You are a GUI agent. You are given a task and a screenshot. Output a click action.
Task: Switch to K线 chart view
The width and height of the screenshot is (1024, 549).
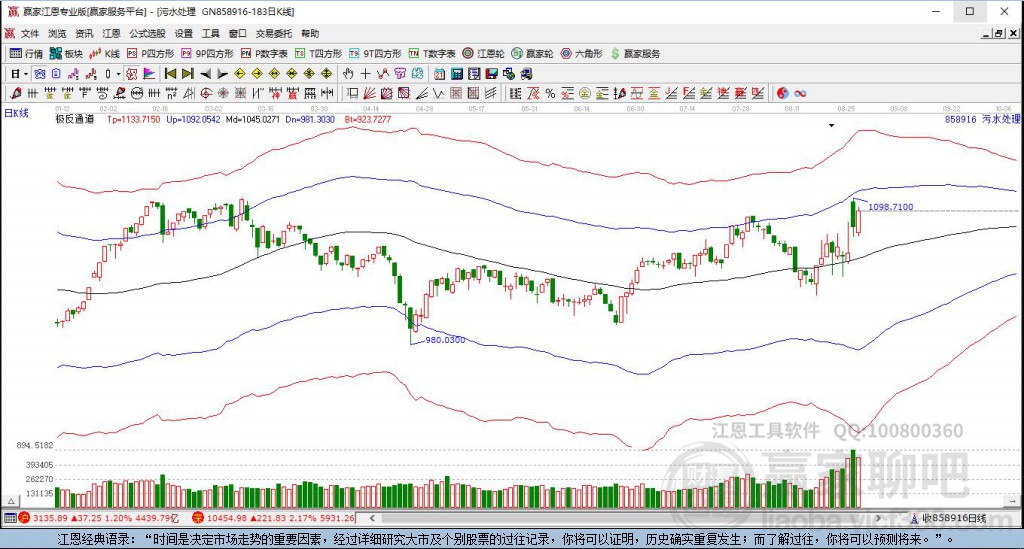(104, 54)
